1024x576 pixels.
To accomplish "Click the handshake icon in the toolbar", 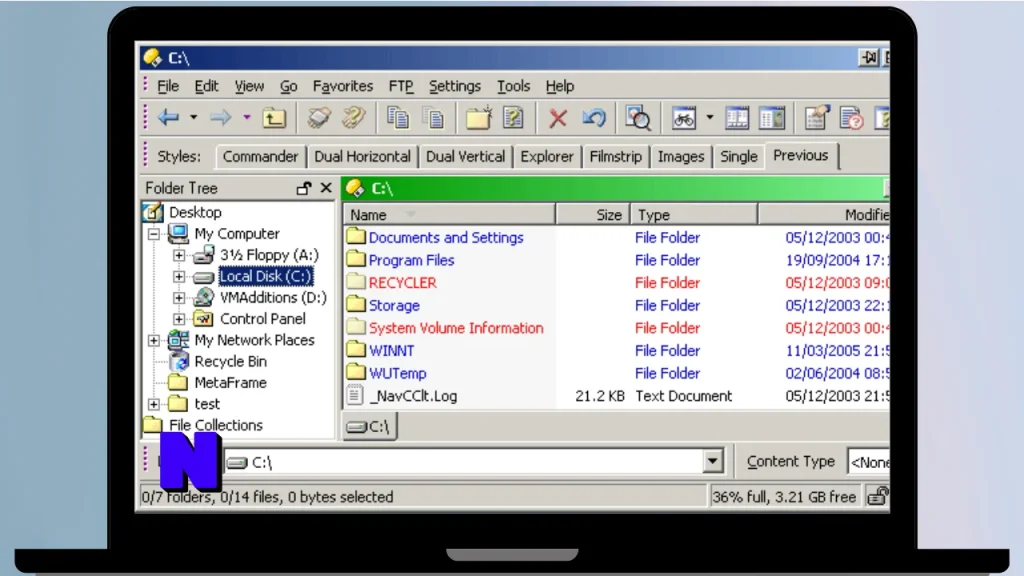I will point(319,118).
